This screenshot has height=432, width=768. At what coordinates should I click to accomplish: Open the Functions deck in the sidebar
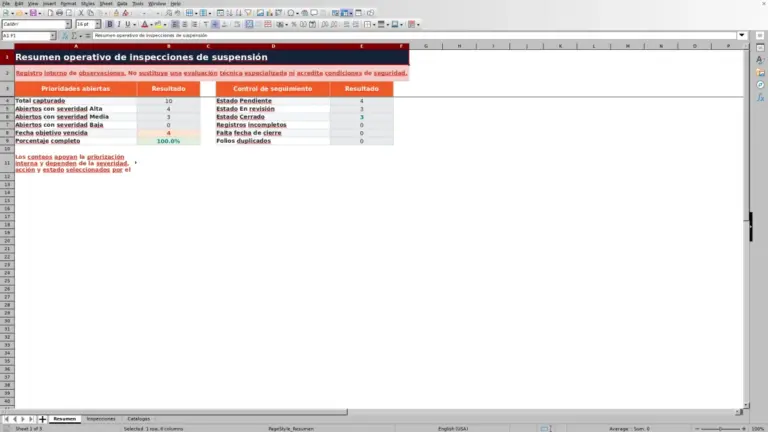tap(760, 97)
